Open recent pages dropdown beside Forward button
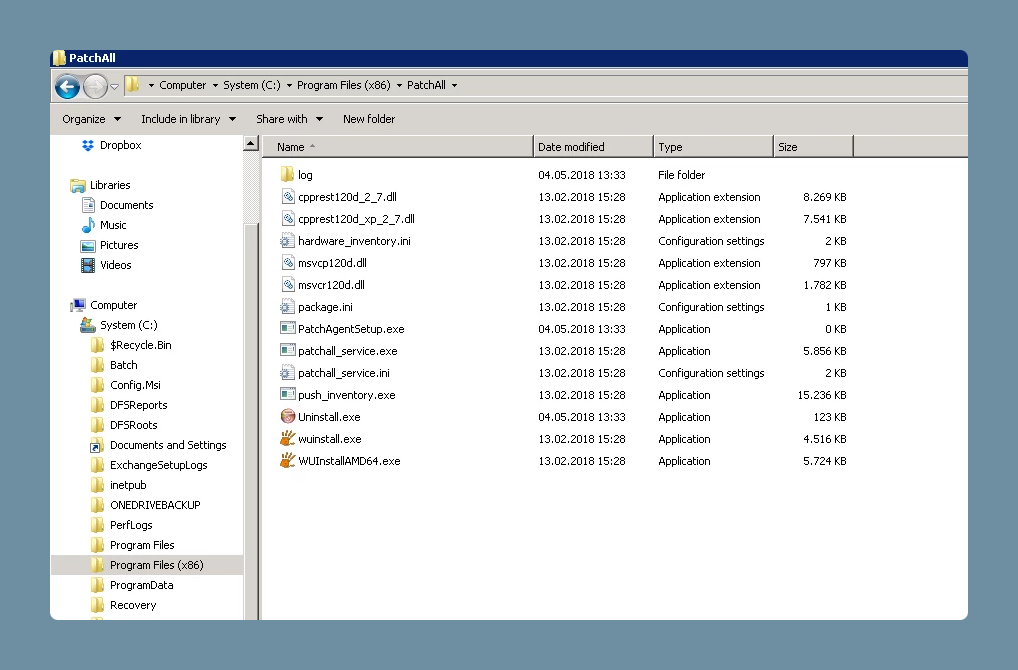This screenshot has height=670, width=1018. click(114, 86)
